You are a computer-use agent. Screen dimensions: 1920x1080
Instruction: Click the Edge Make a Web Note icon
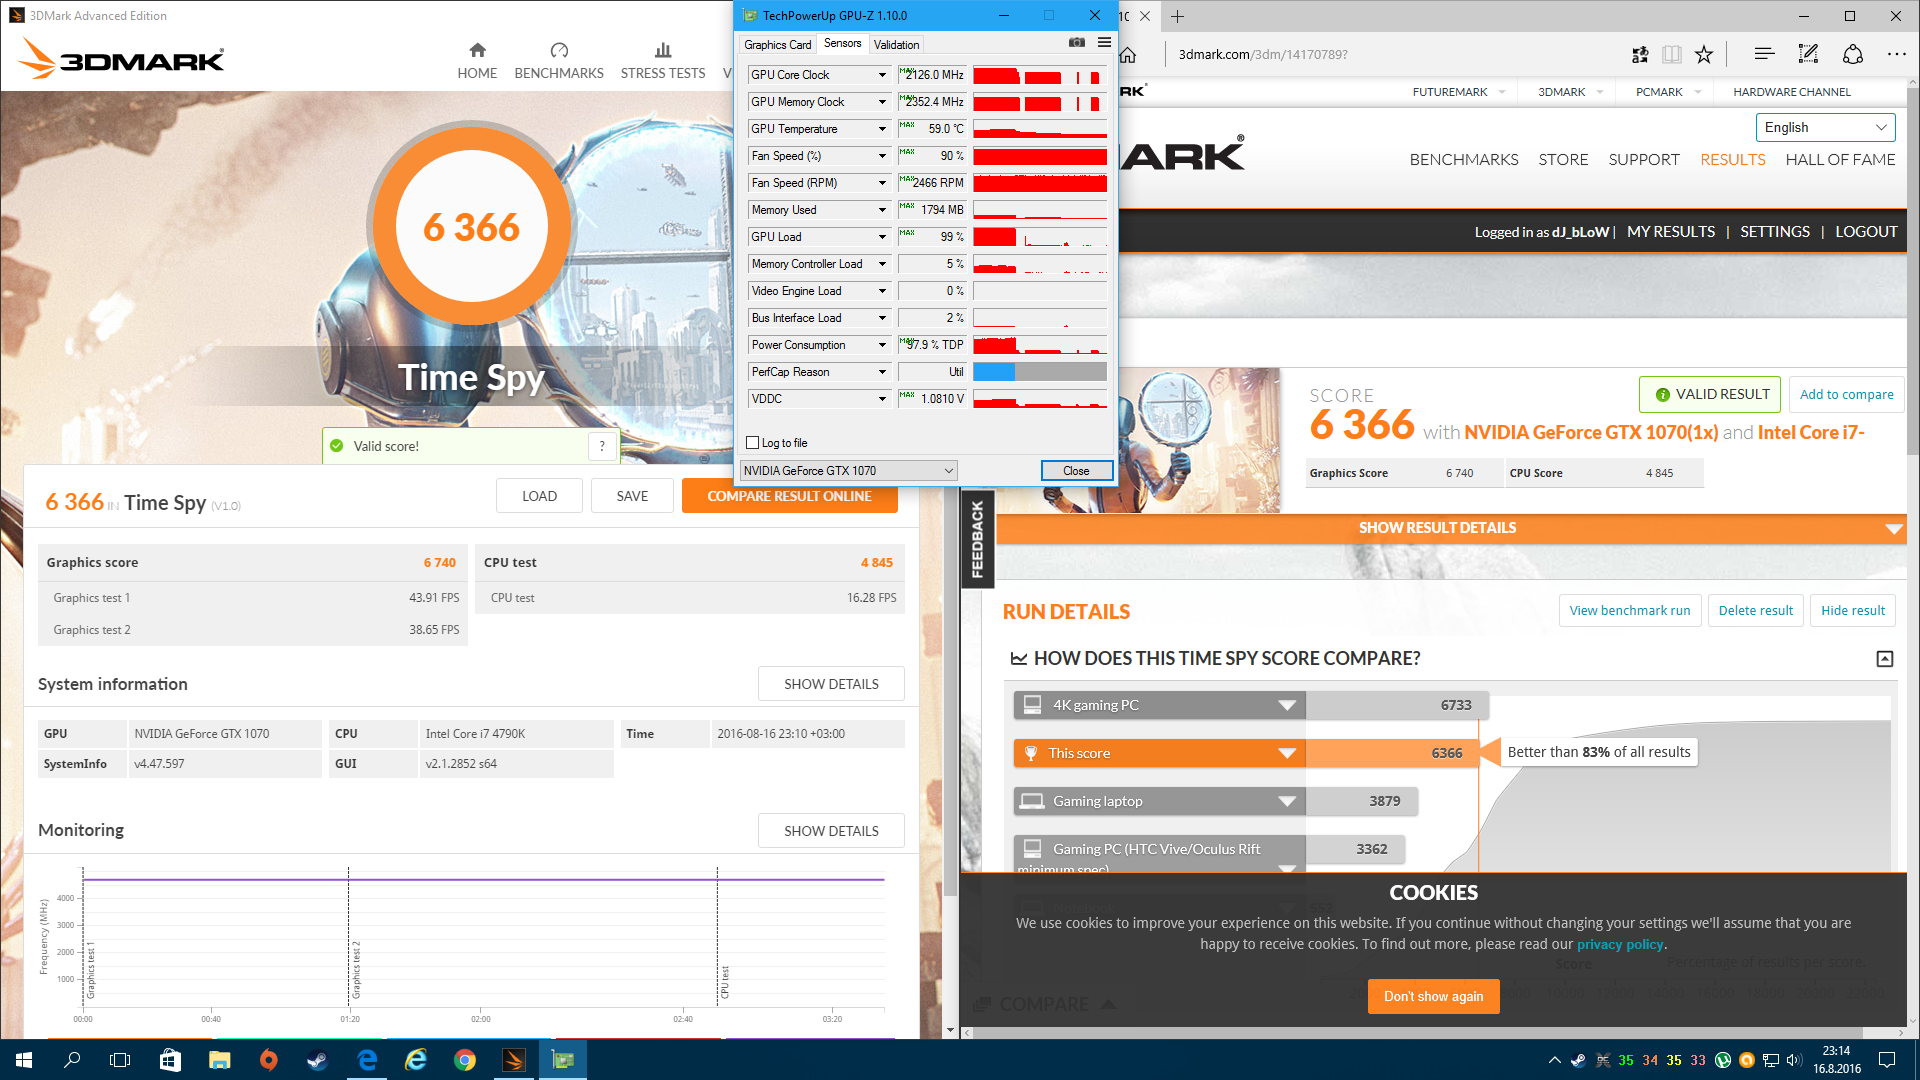point(1808,54)
